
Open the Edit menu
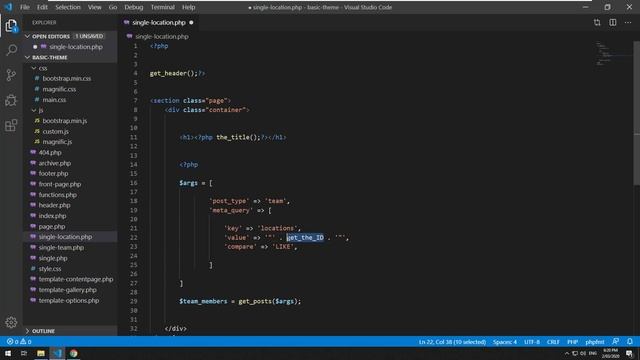tap(42, 7)
